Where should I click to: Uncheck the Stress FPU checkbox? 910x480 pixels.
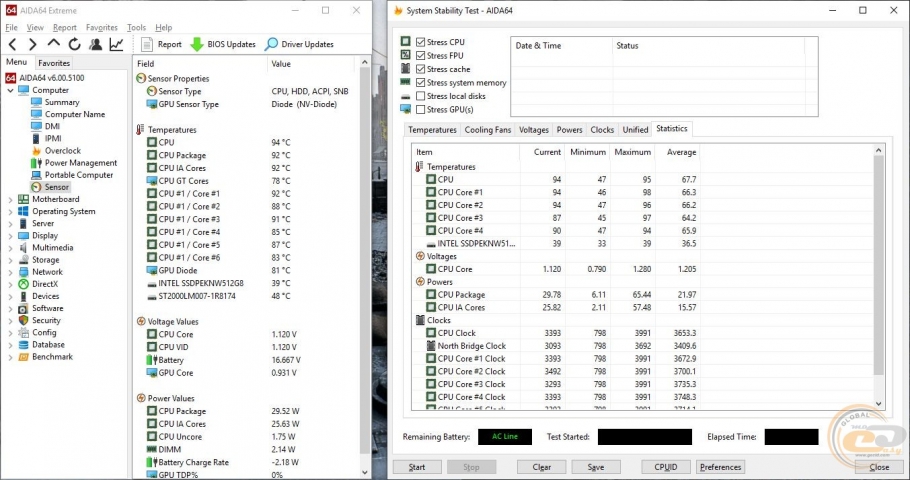pos(421,56)
